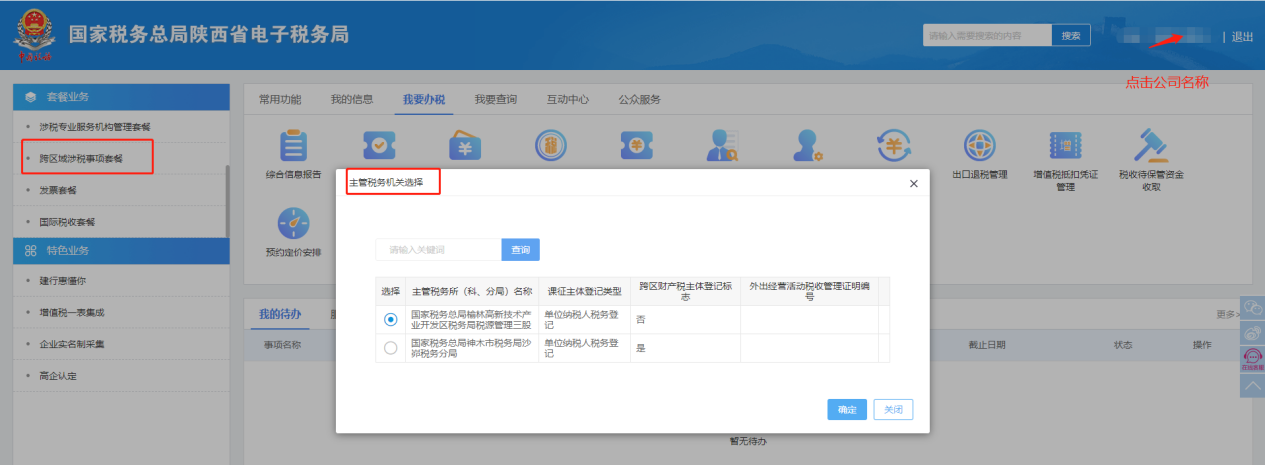Select radio for 榆林高新技术产业开发区税务局
Image resolution: width=1265 pixels, height=465 pixels.
pyautogui.click(x=390, y=319)
